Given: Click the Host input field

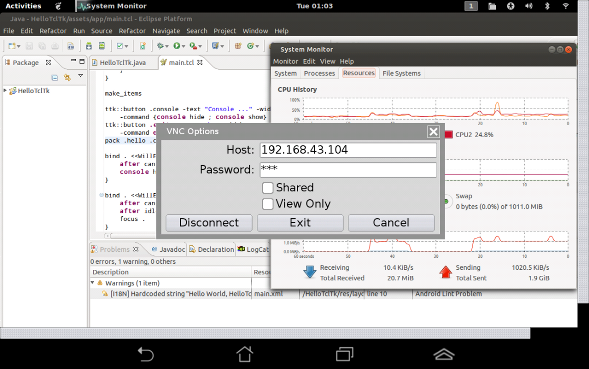Looking at the screenshot, I should [348, 150].
